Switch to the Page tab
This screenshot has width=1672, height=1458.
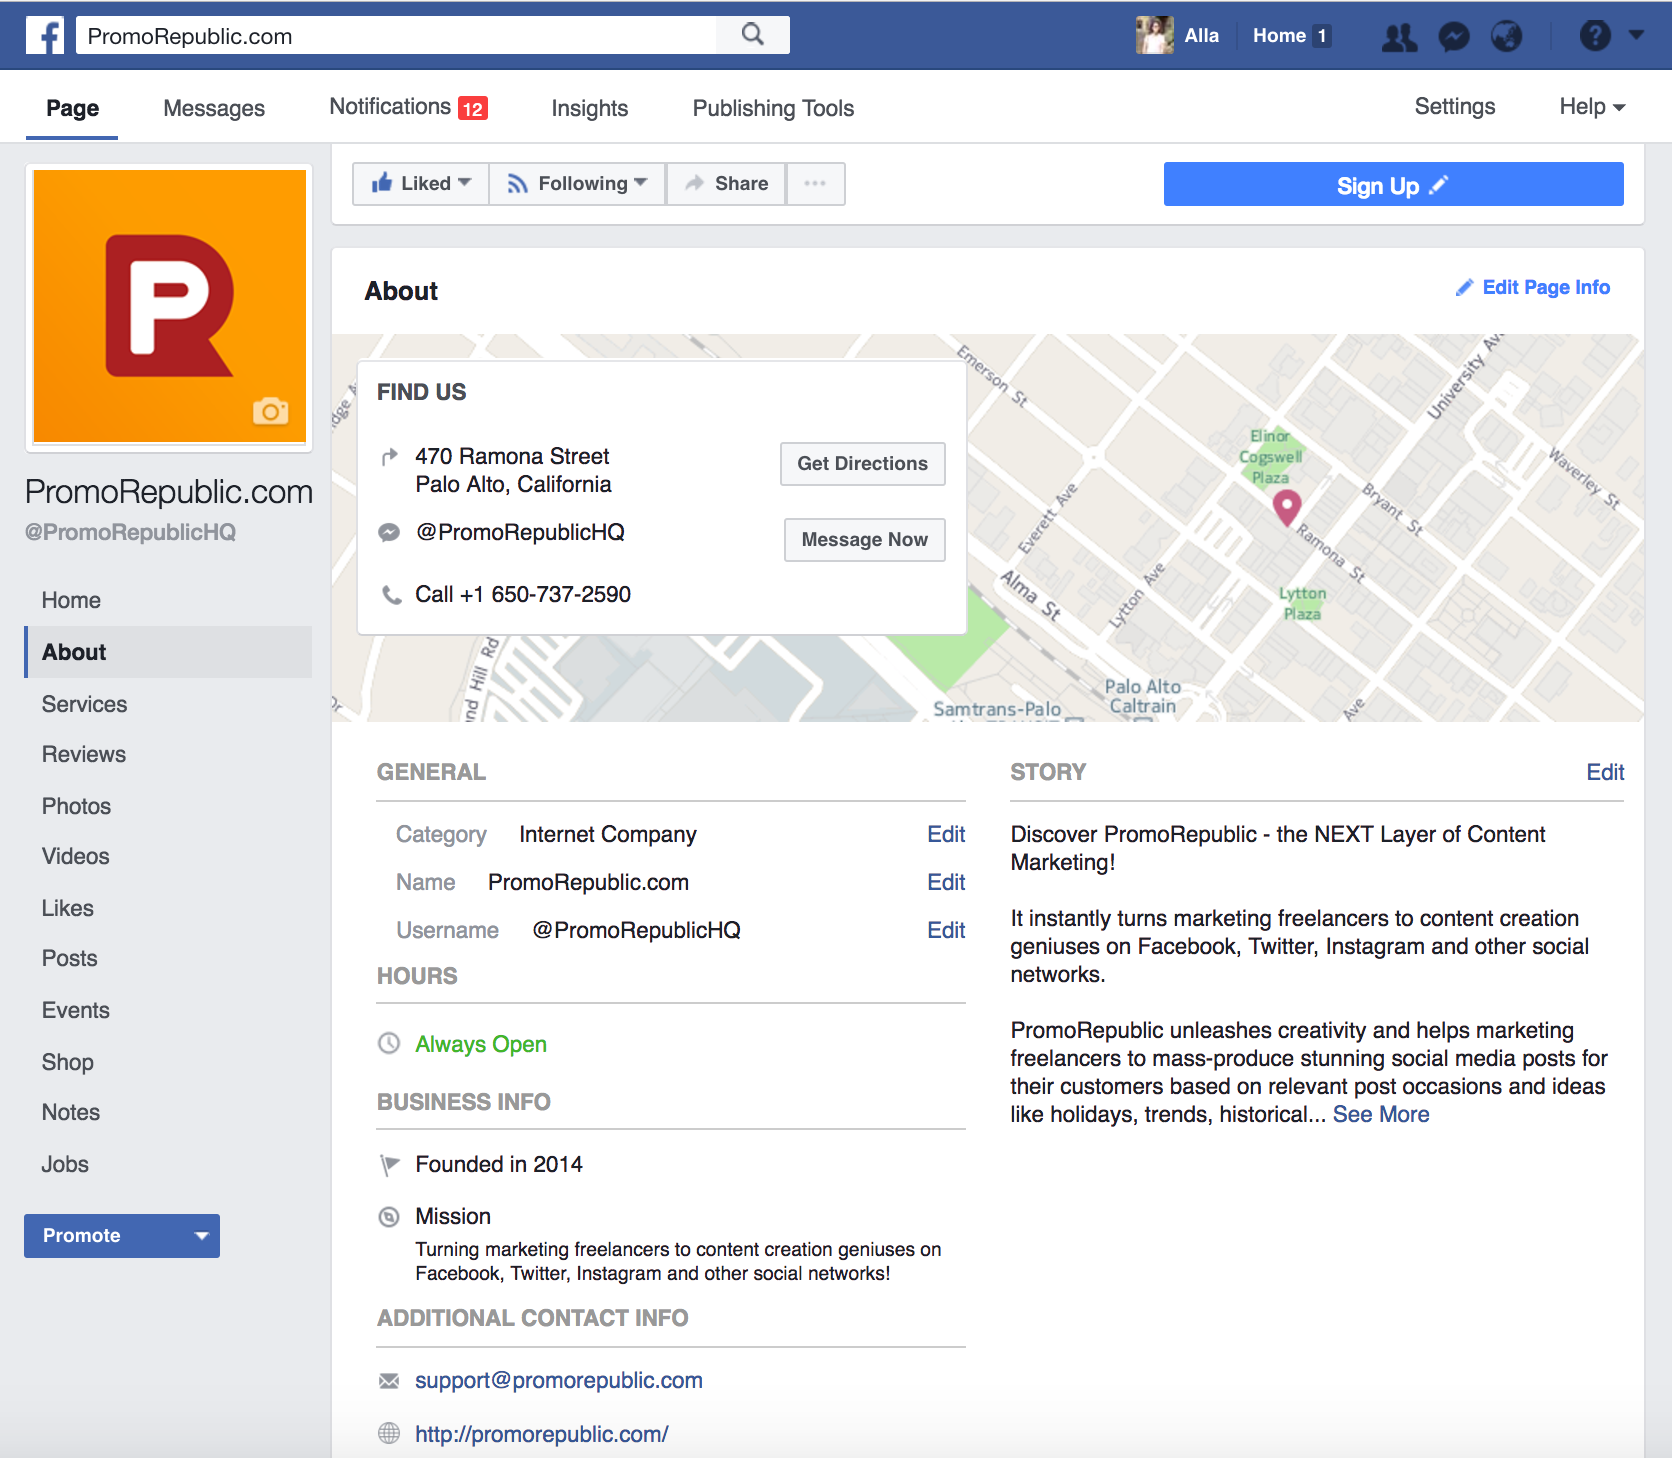(x=72, y=108)
